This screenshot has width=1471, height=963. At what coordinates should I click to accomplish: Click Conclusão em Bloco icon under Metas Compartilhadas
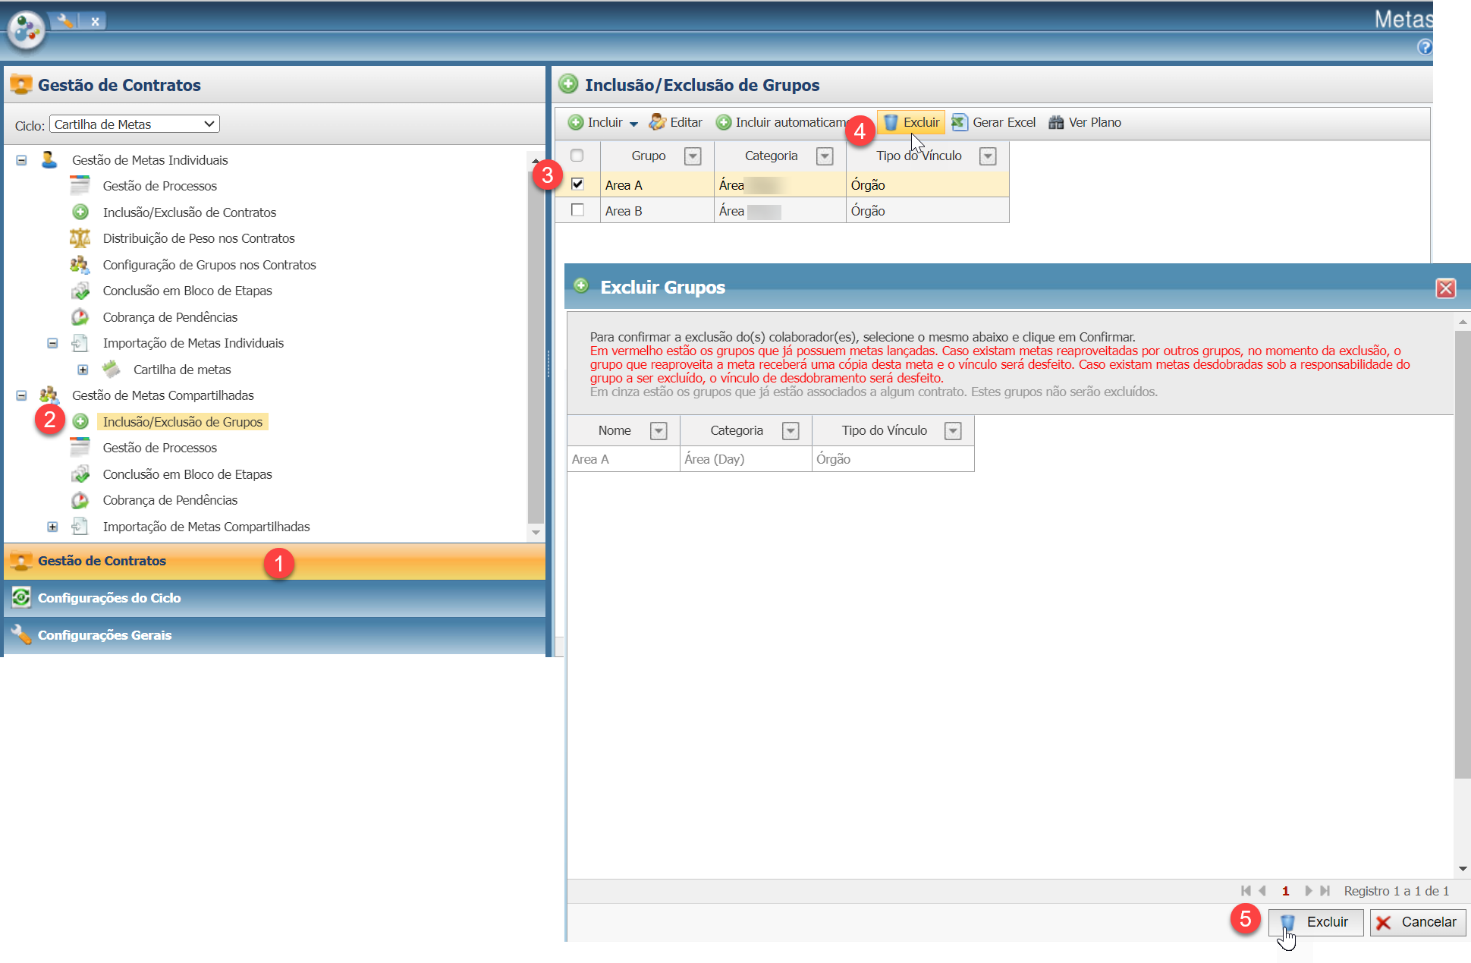tap(80, 474)
